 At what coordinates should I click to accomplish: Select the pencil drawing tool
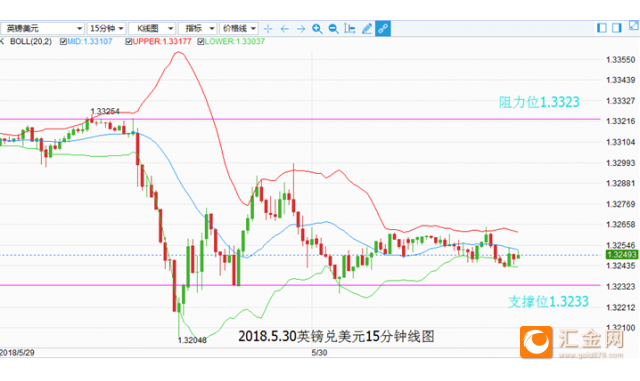367,28
